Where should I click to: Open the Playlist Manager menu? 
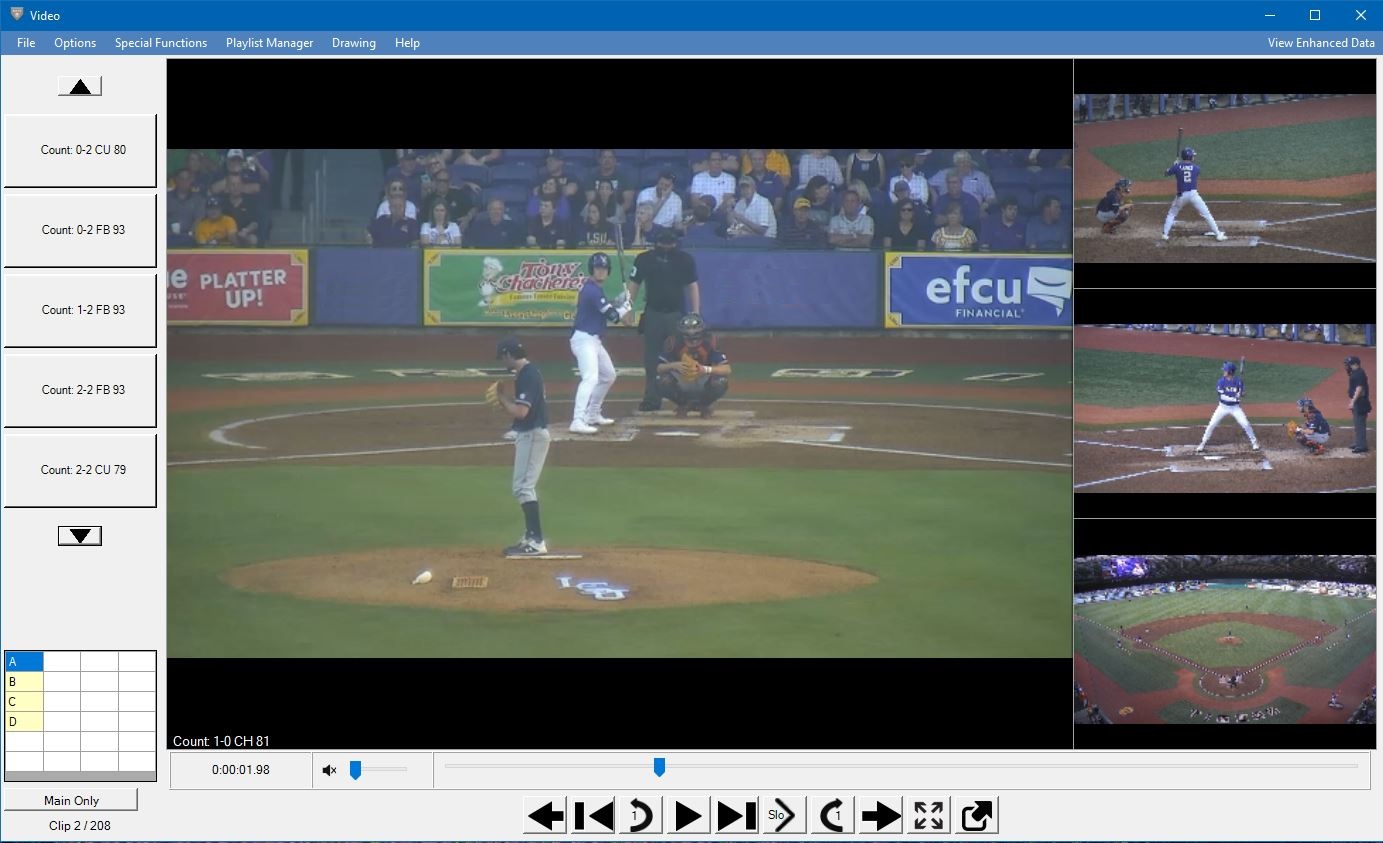(x=269, y=42)
